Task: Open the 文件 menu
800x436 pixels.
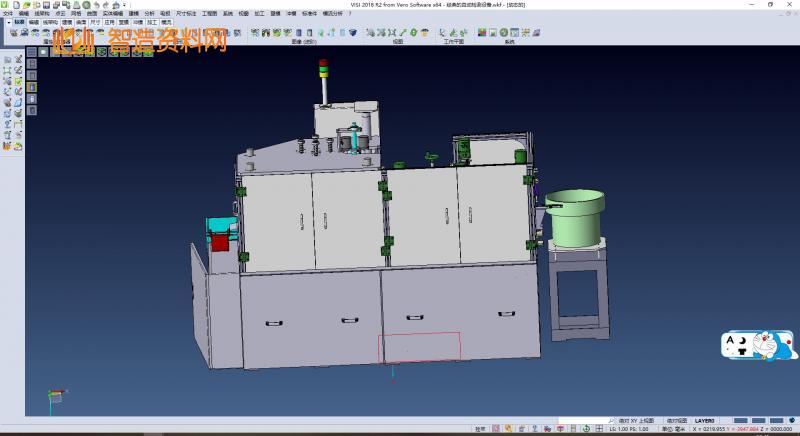Action: point(7,13)
